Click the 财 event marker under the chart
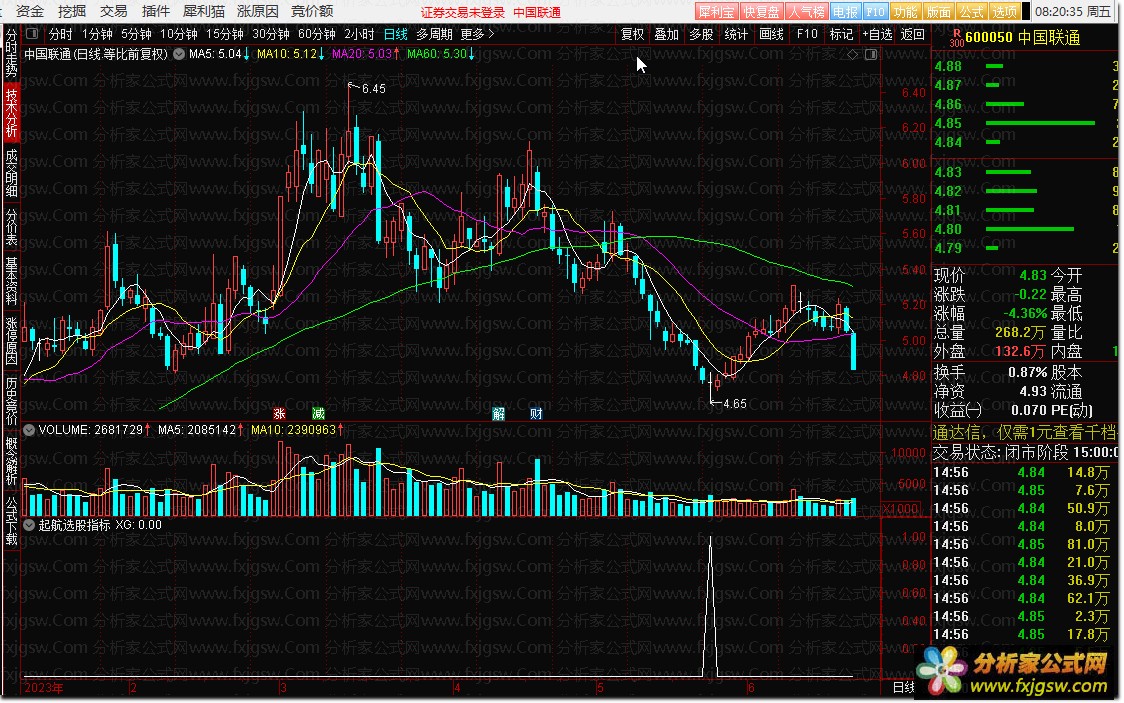This screenshot has width=1124, height=703. coord(535,413)
